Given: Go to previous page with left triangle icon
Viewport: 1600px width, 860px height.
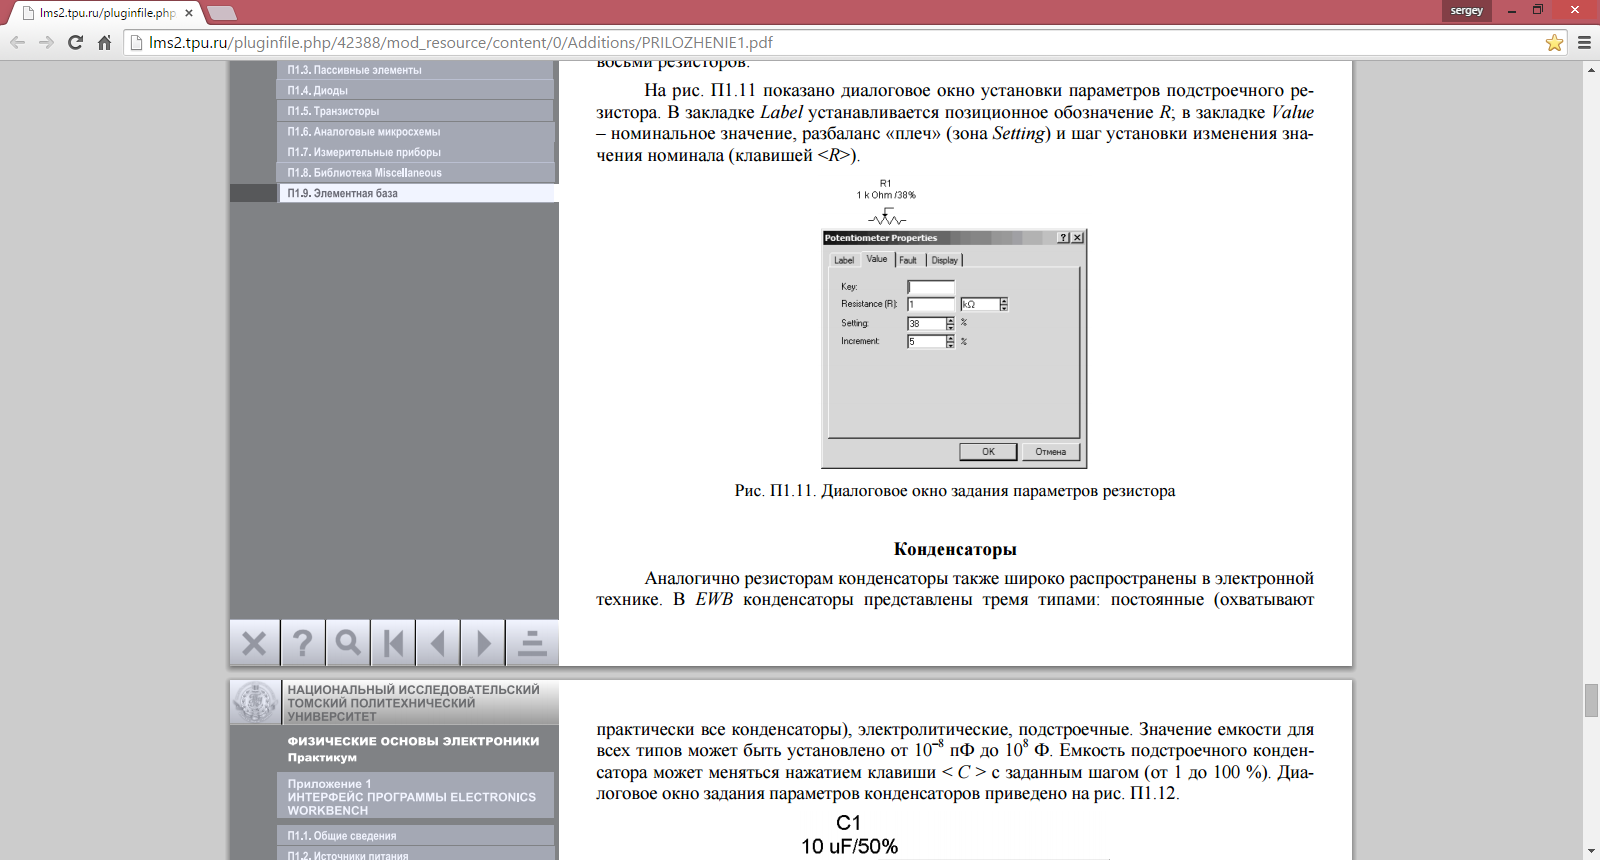Looking at the screenshot, I should (438, 643).
